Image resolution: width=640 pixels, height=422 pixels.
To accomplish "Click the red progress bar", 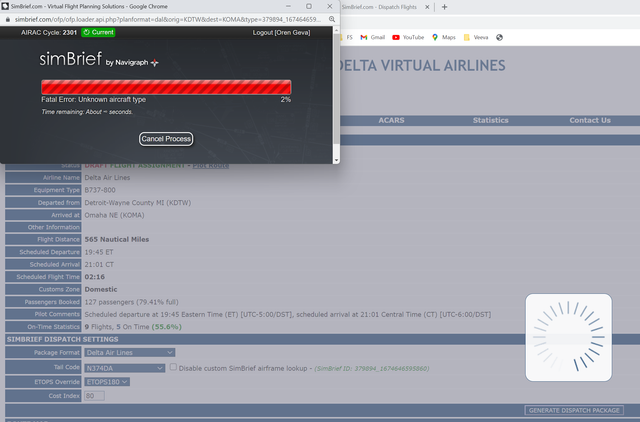I will click(166, 87).
